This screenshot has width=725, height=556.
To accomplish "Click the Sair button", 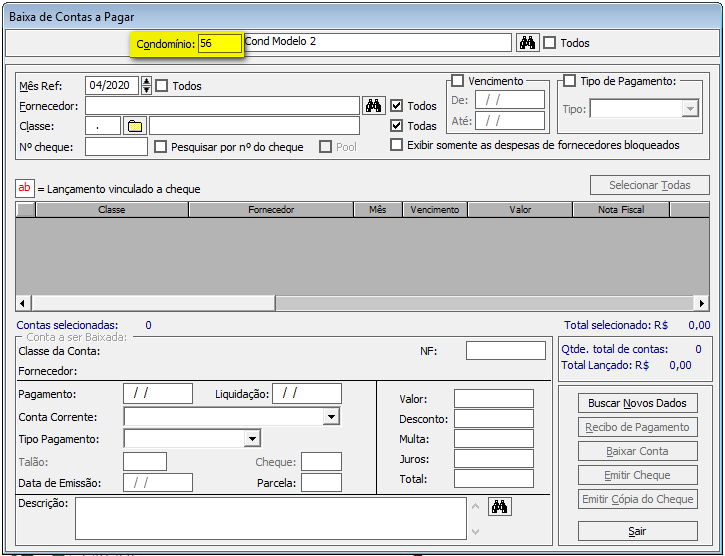I will tap(636, 531).
